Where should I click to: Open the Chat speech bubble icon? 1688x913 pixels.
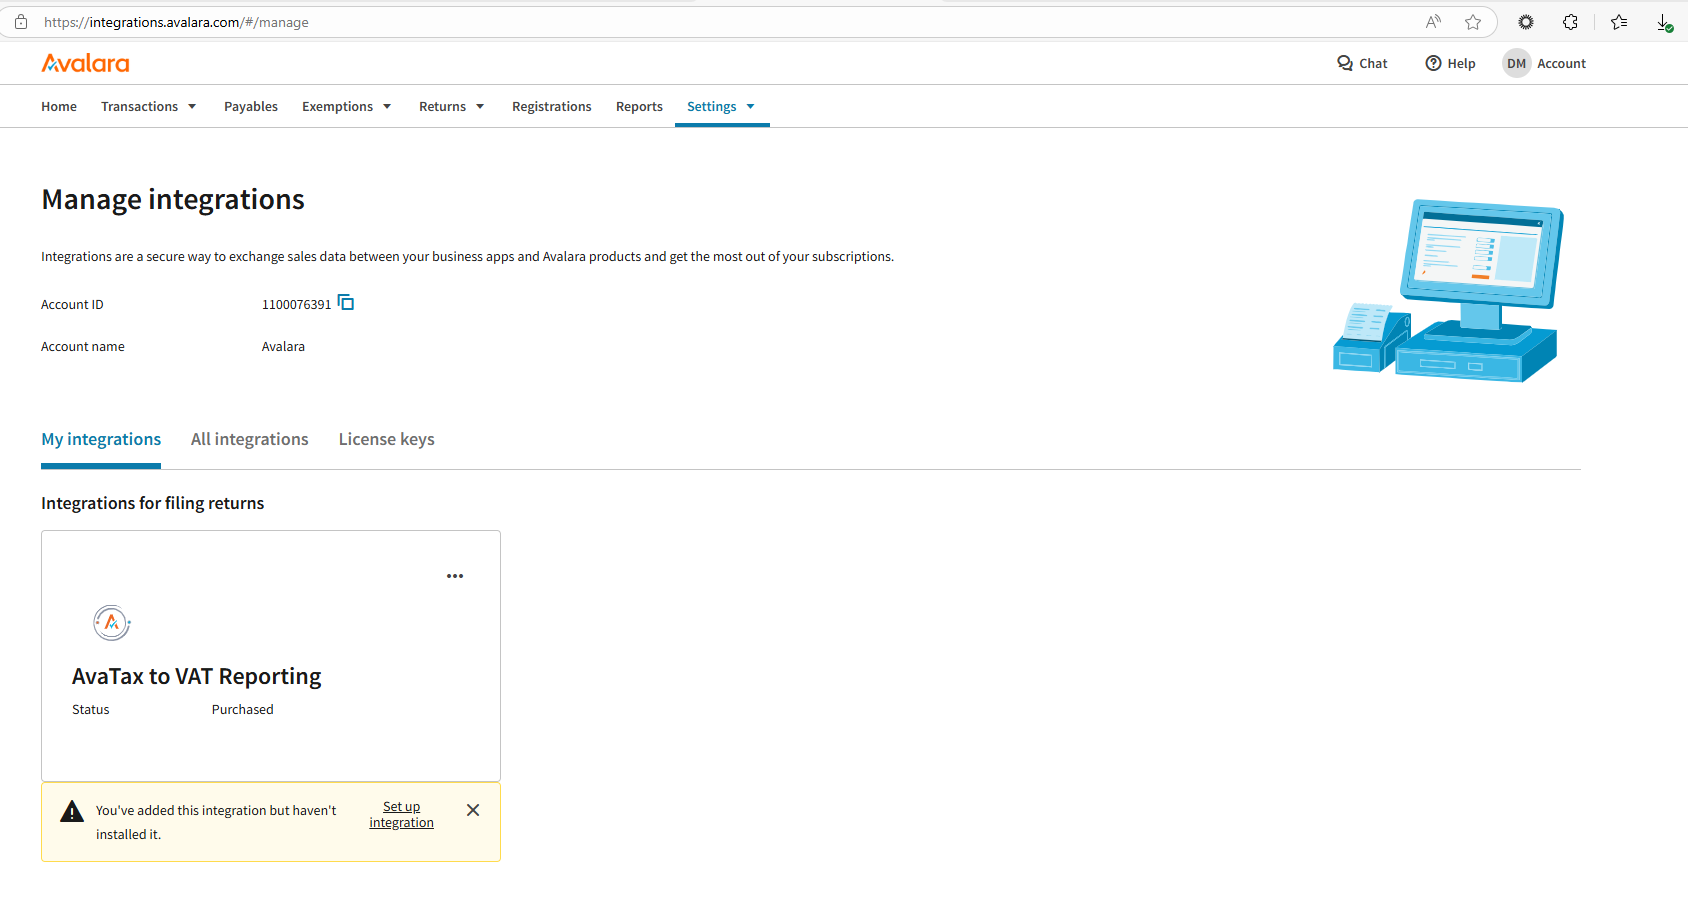(1345, 63)
